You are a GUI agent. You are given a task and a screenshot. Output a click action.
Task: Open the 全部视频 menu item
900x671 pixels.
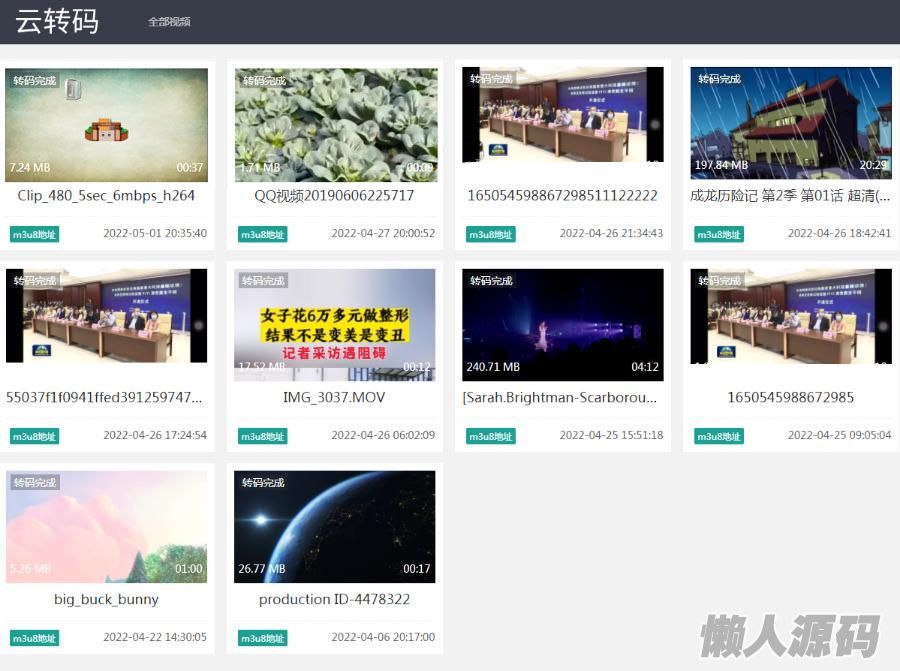pyautogui.click(x=169, y=22)
